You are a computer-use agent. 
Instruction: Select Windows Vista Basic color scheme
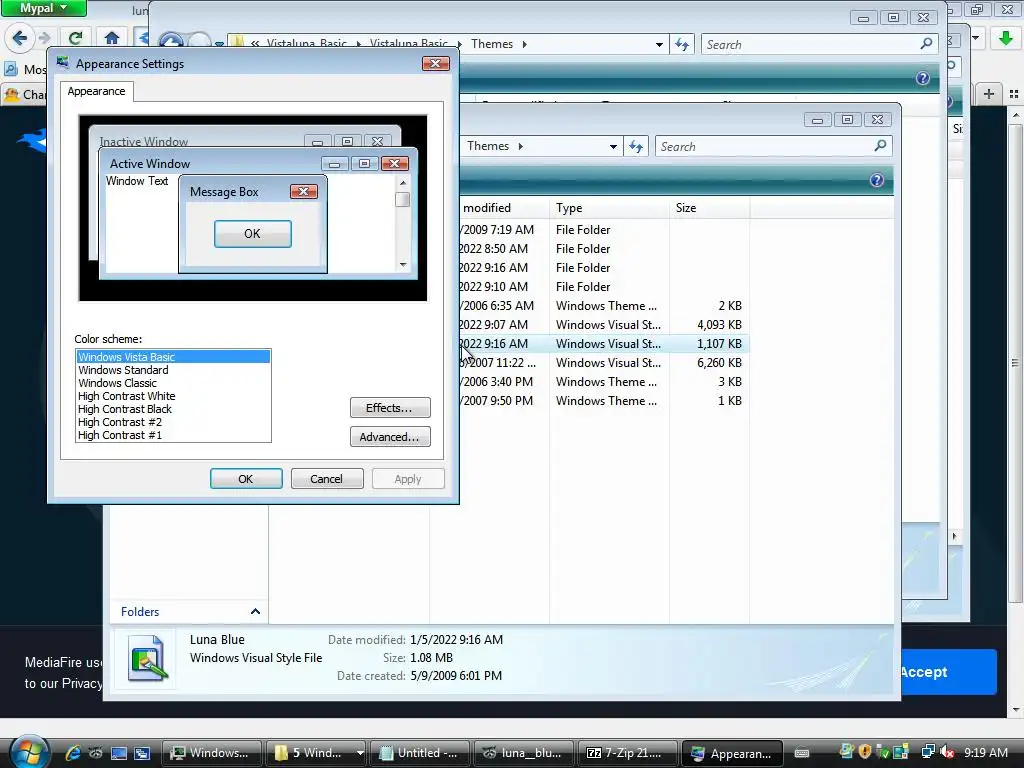pos(173,357)
